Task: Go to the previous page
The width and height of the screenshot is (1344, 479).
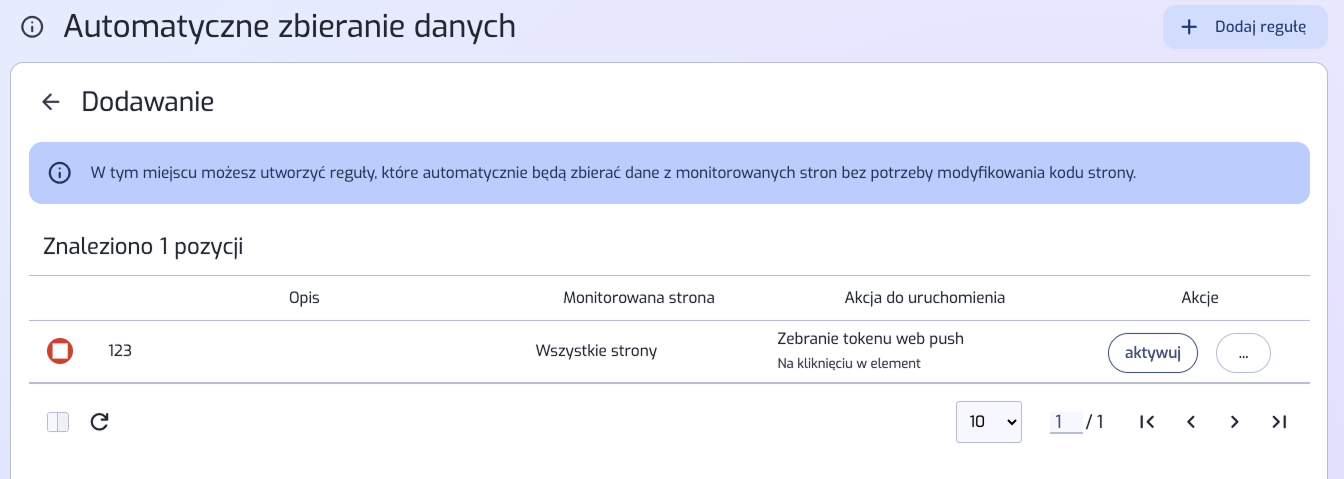Action: click(x=1191, y=422)
